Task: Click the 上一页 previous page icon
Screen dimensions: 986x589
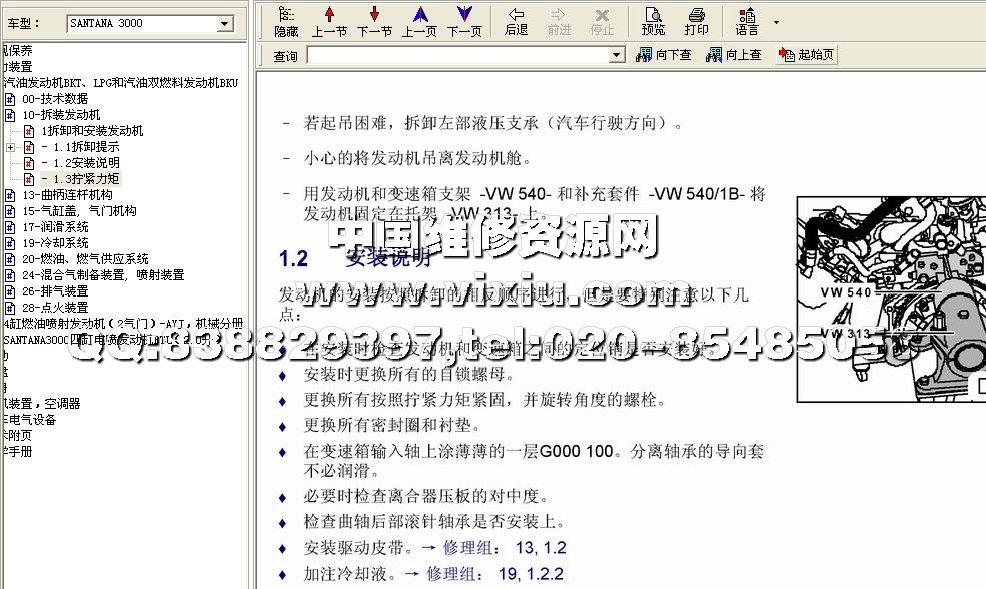Action: [419, 20]
